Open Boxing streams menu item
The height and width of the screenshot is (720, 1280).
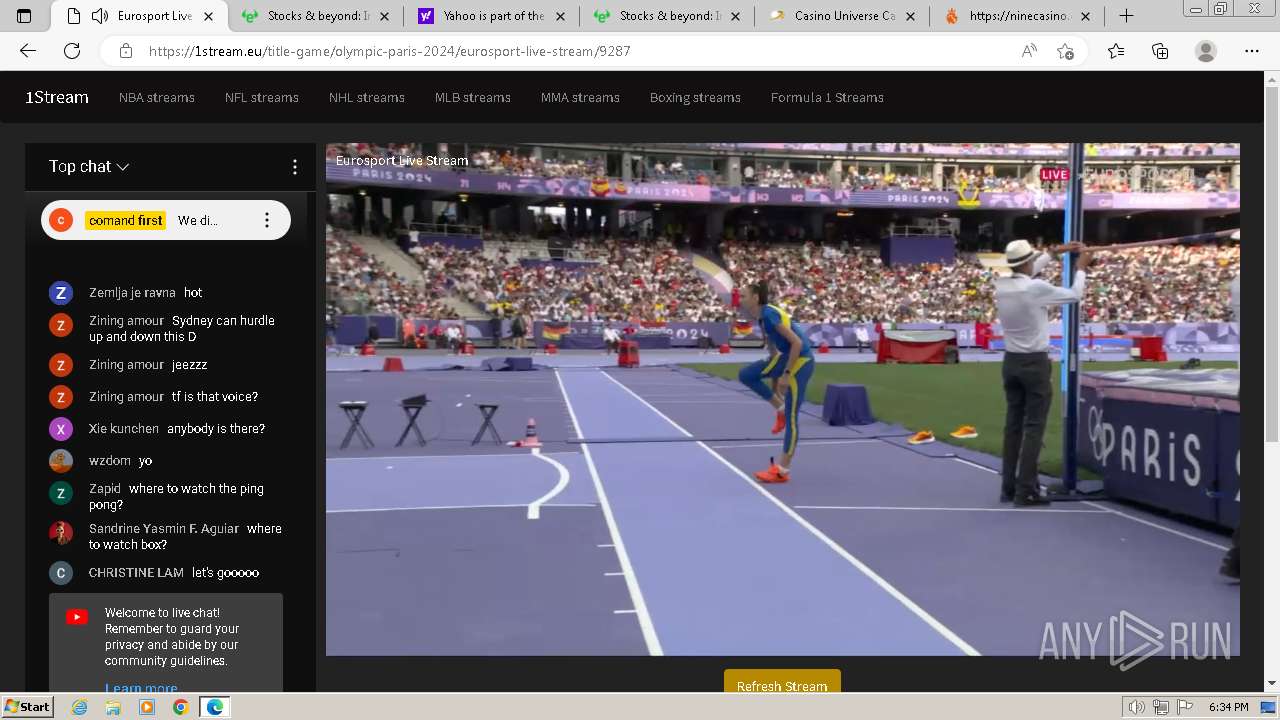(695, 97)
